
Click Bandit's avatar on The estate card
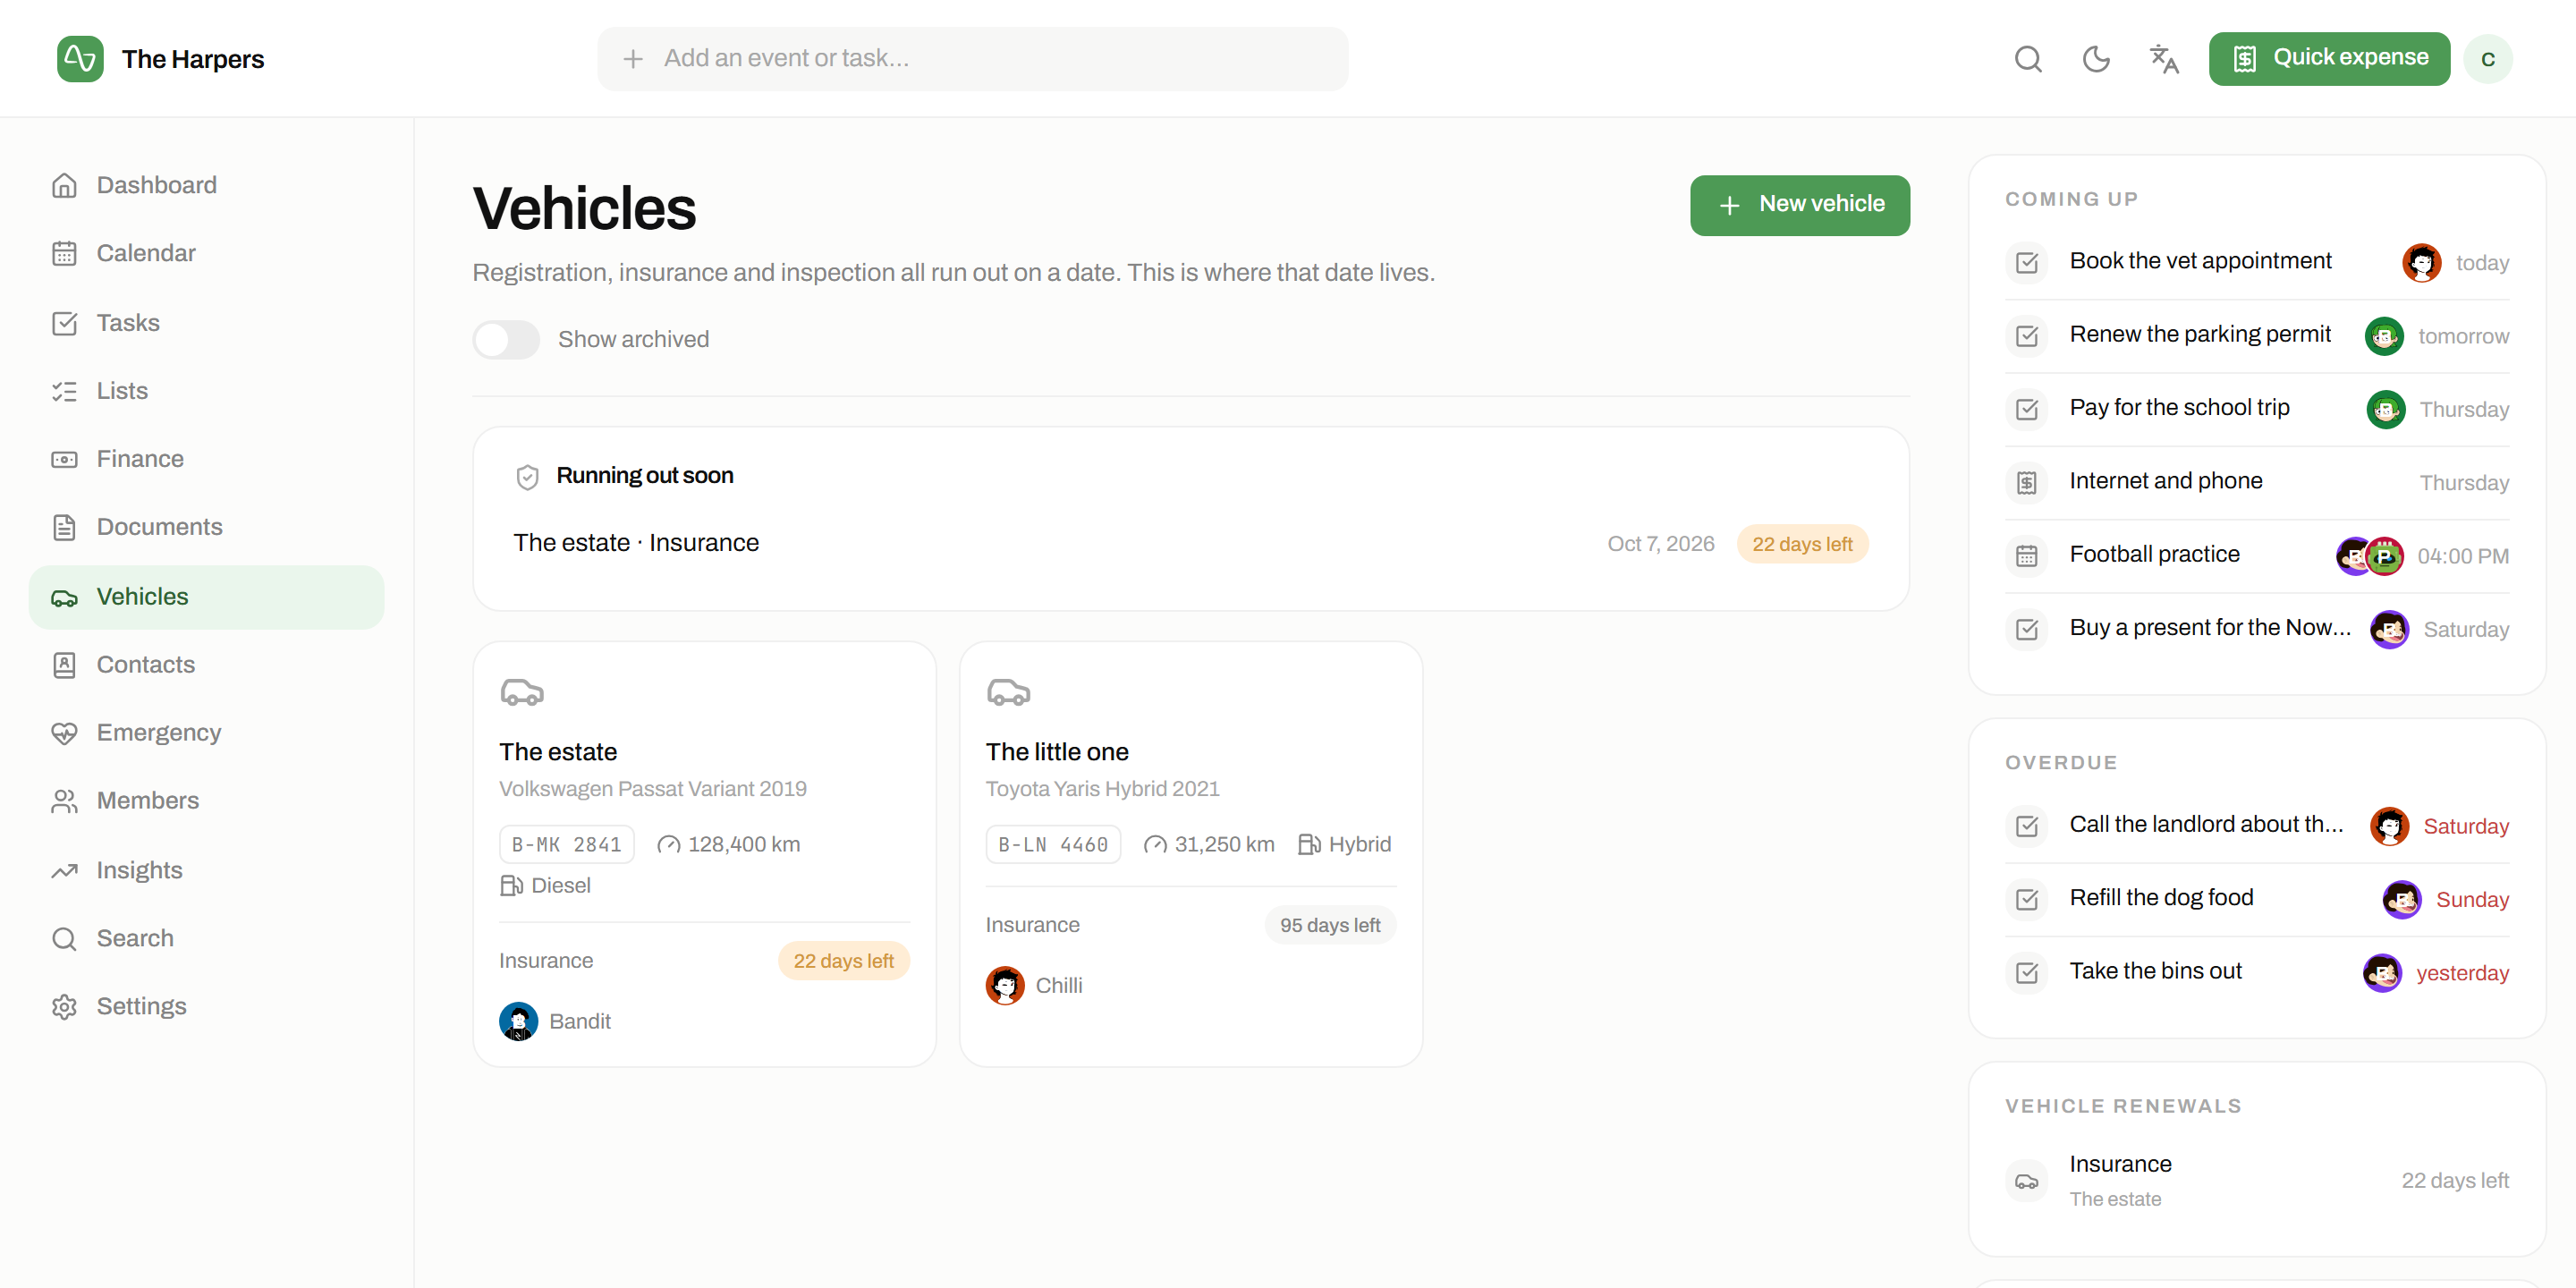pyautogui.click(x=518, y=1021)
